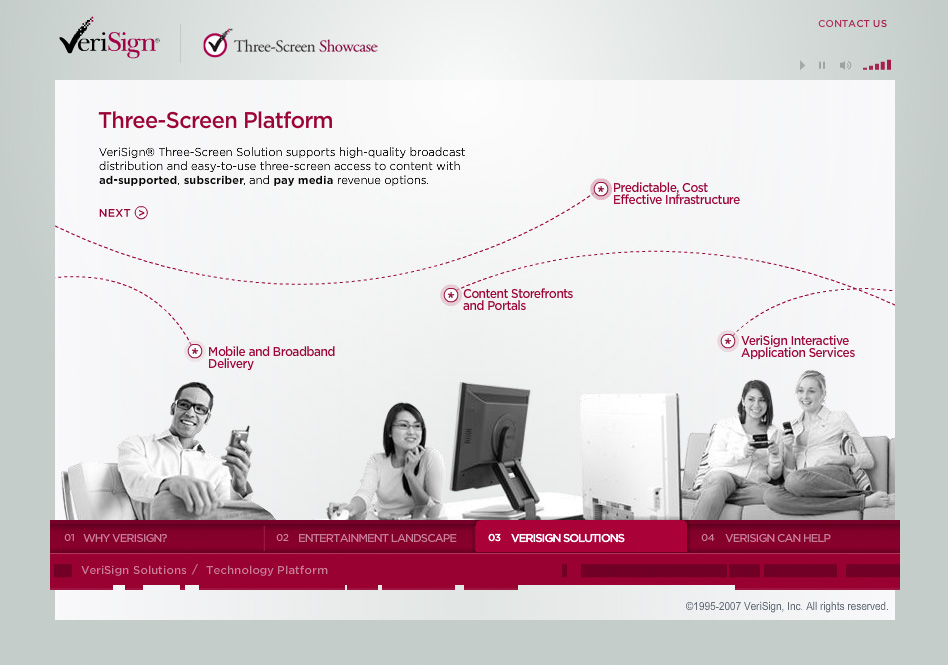Open Content Storefronts and Portals label

click(518, 299)
